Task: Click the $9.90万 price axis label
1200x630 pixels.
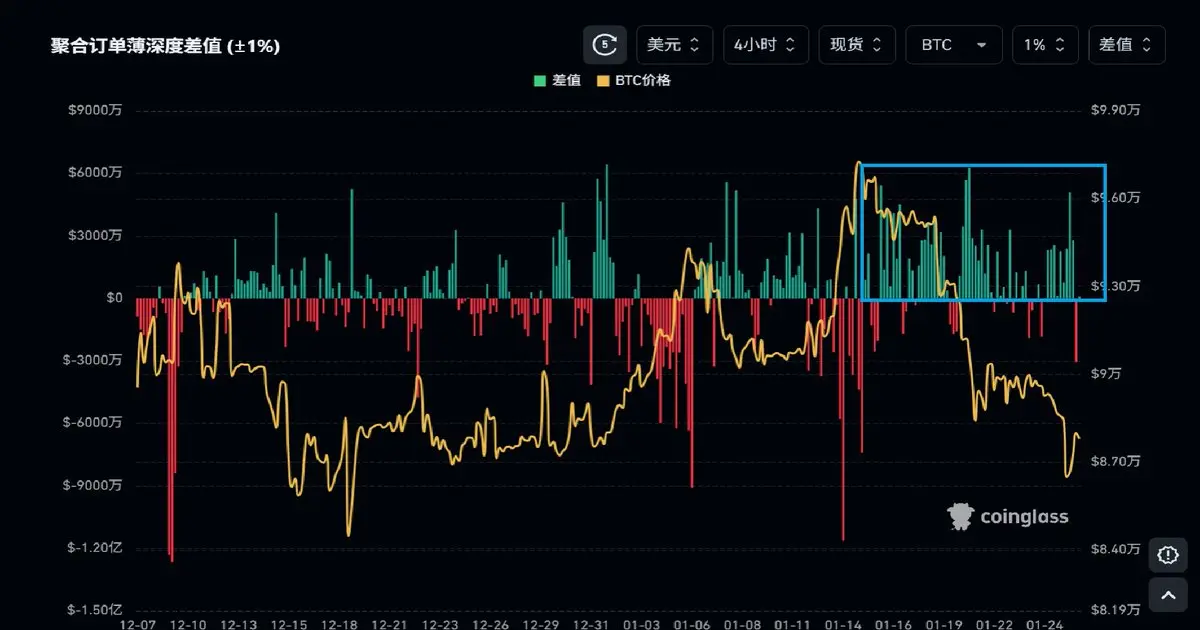Action: (x=1115, y=111)
